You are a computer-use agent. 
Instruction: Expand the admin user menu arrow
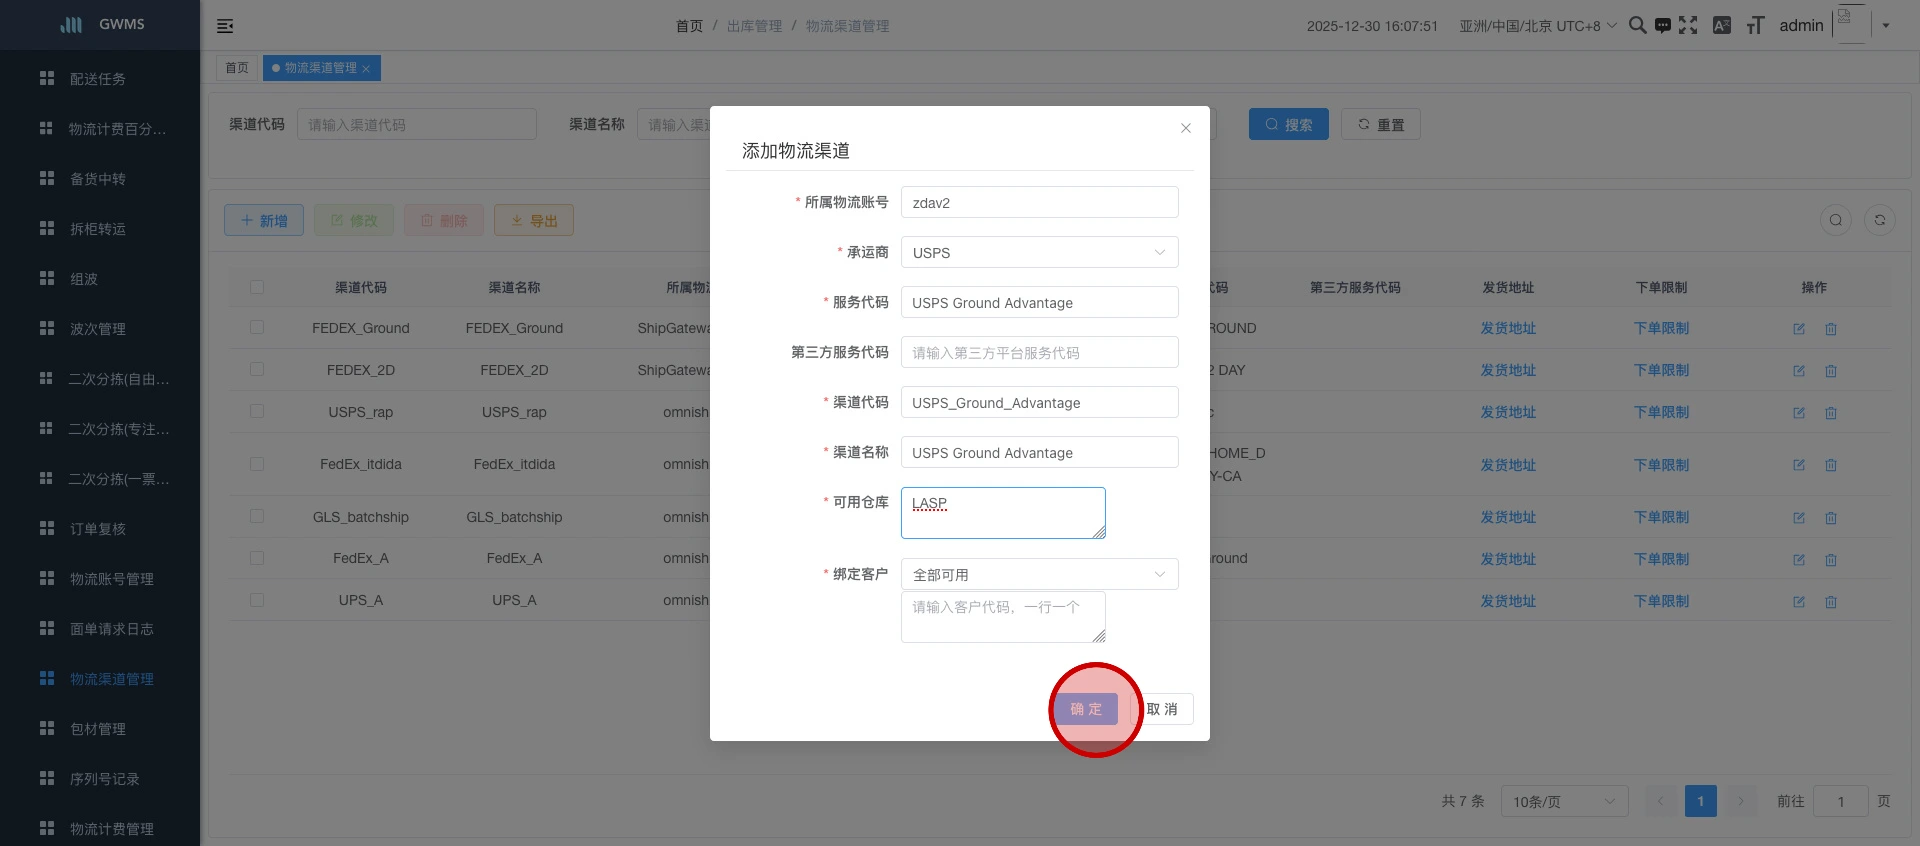point(1886,26)
